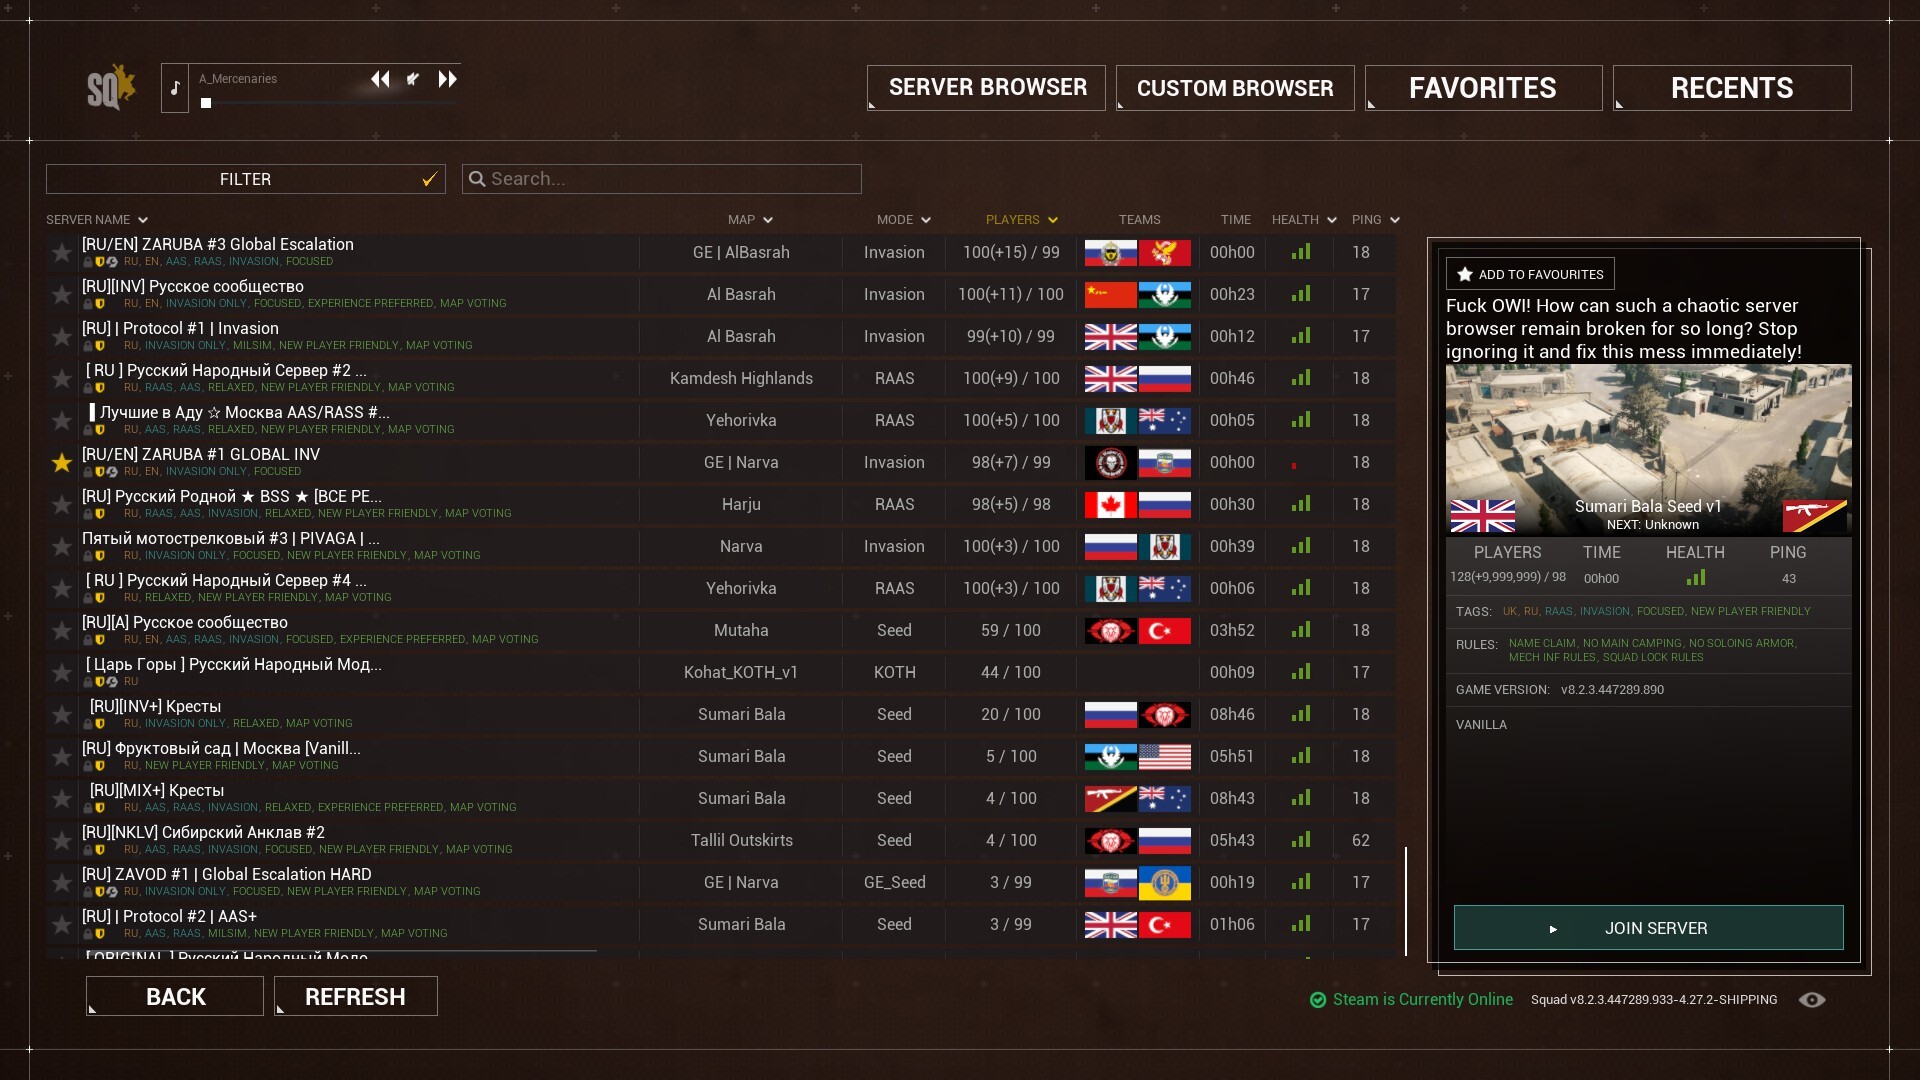1920x1080 pixels.
Task: Click health bars in server details panel
Action: pyautogui.click(x=1695, y=578)
